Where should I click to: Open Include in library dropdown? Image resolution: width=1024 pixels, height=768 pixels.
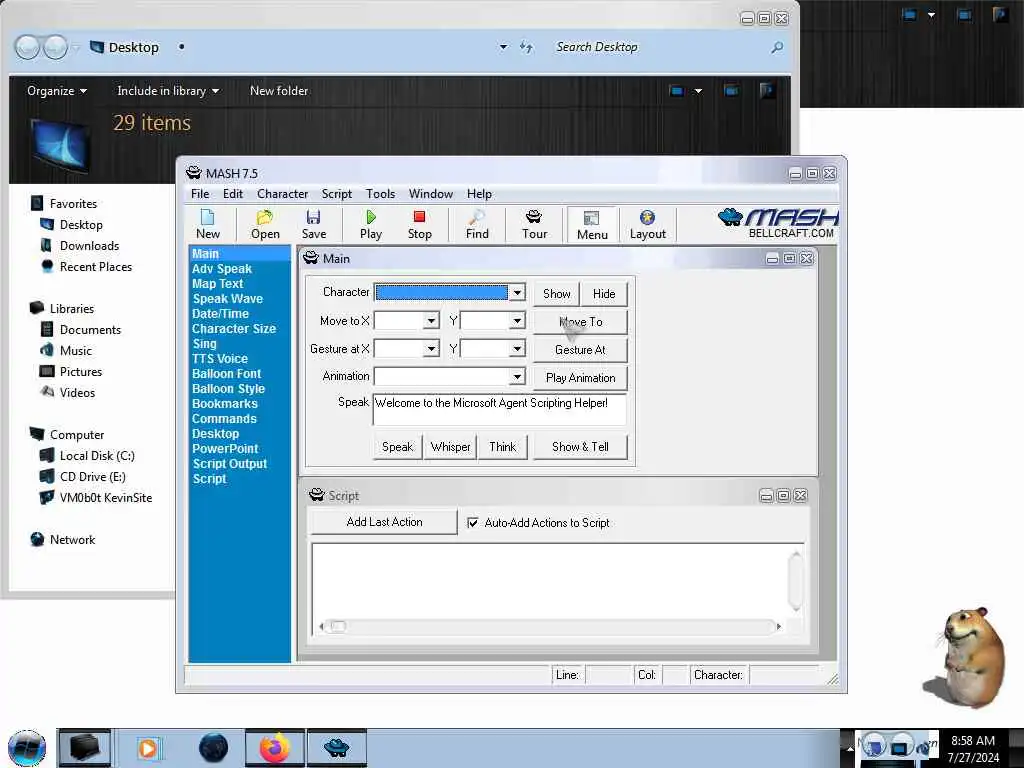[168, 91]
